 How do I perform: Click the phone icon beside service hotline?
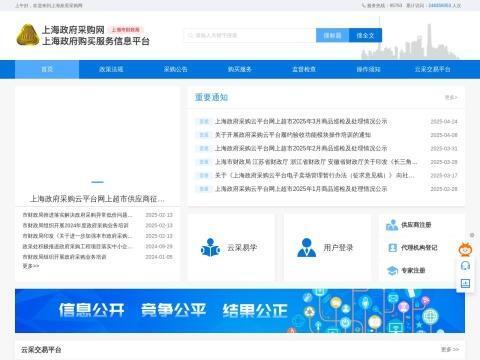pos(364,6)
